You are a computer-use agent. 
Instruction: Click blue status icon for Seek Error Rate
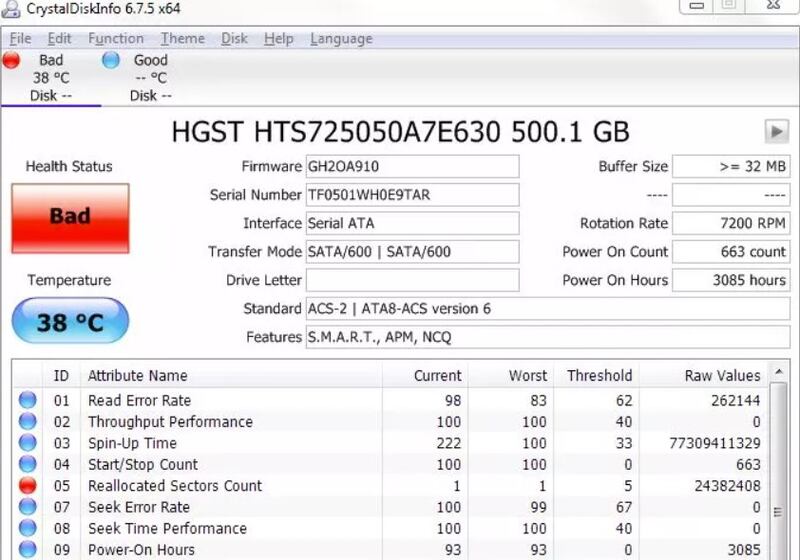point(28,508)
